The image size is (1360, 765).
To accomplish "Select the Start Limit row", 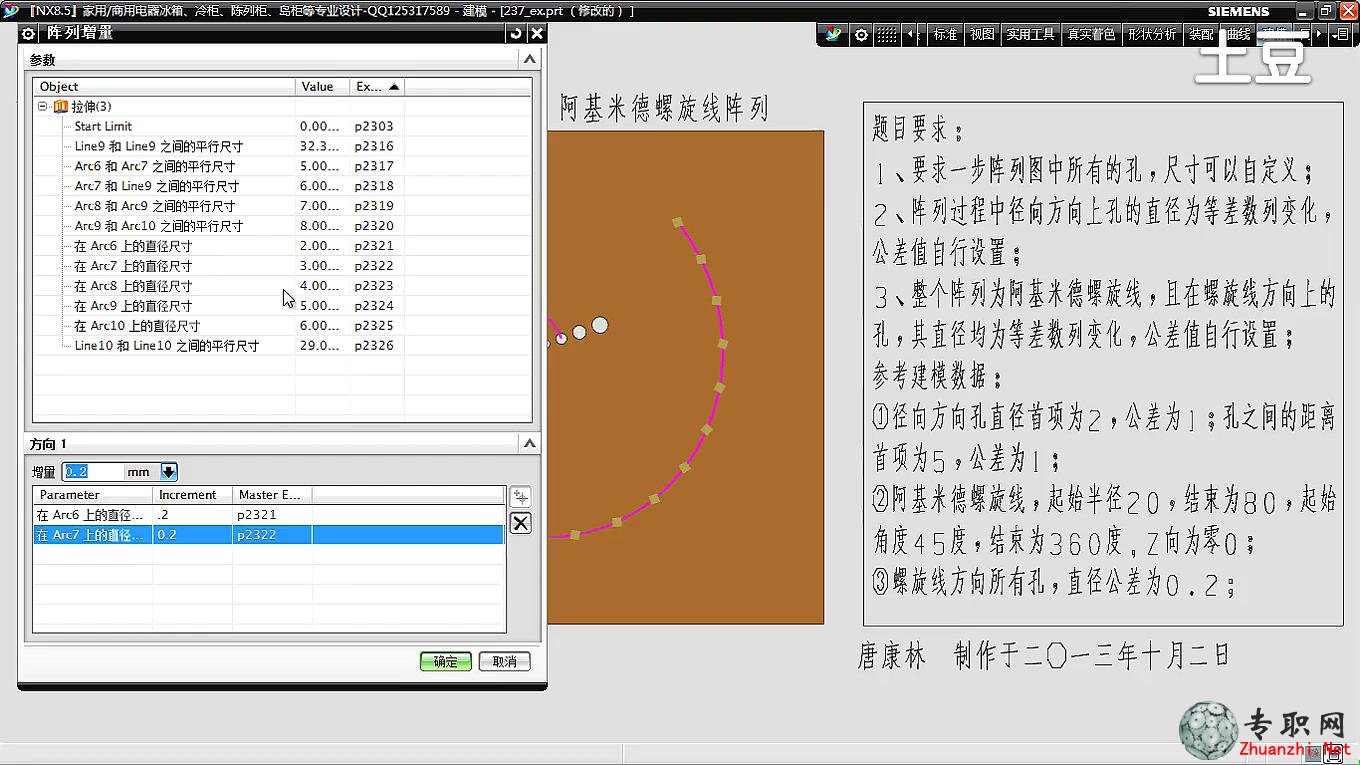I will (x=282, y=126).
